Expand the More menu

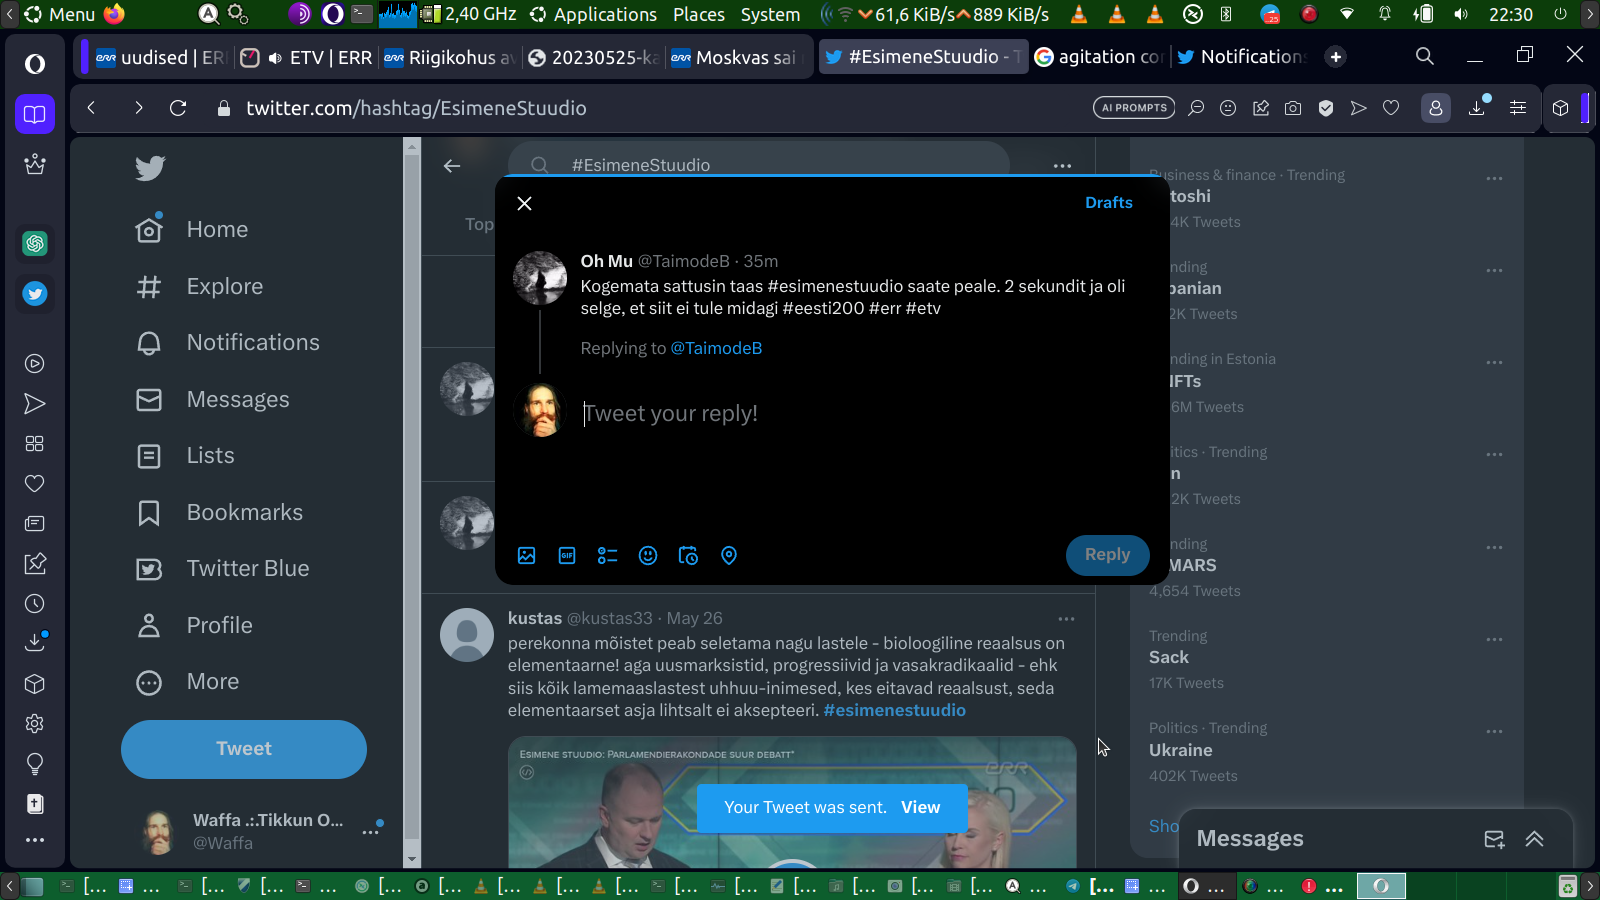click(x=188, y=682)
